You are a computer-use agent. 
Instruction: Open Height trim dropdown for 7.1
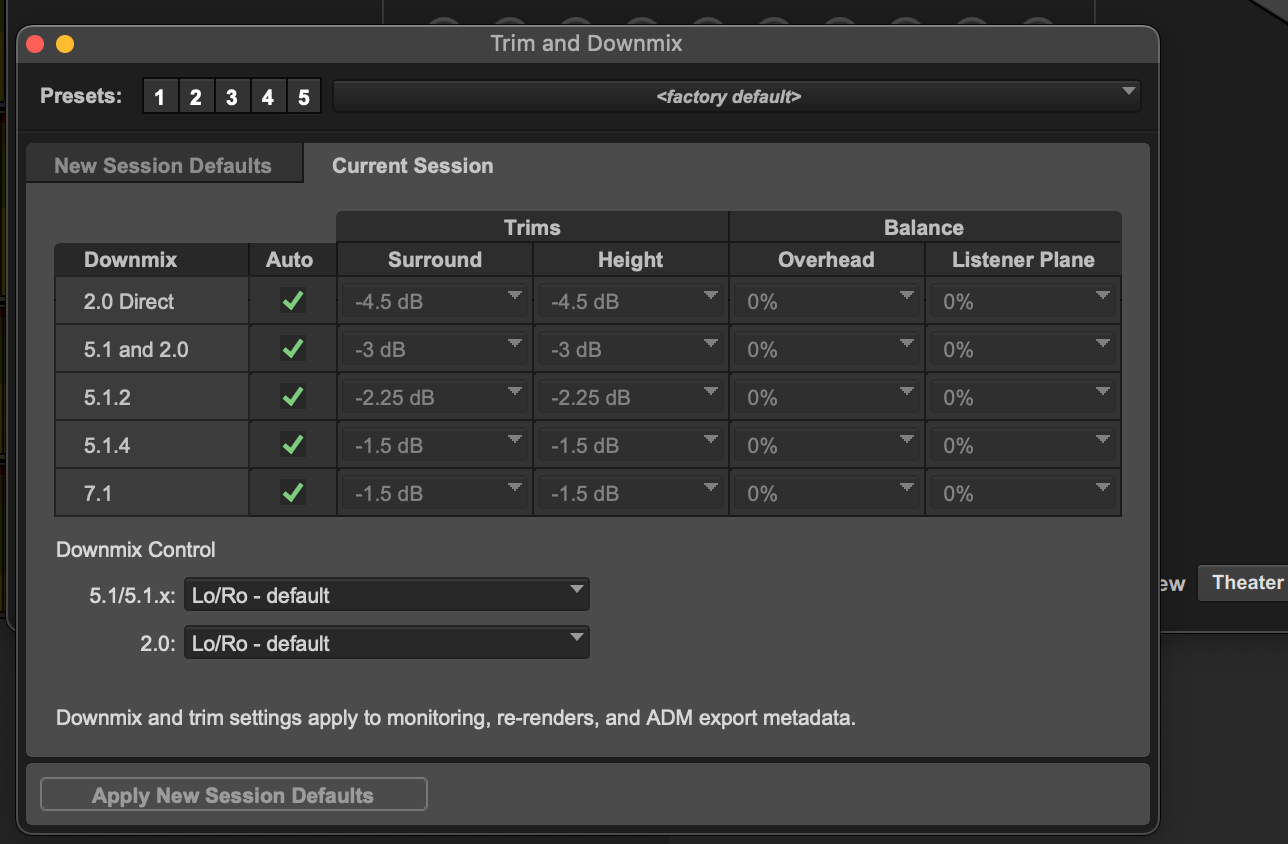tap(631, 493)
